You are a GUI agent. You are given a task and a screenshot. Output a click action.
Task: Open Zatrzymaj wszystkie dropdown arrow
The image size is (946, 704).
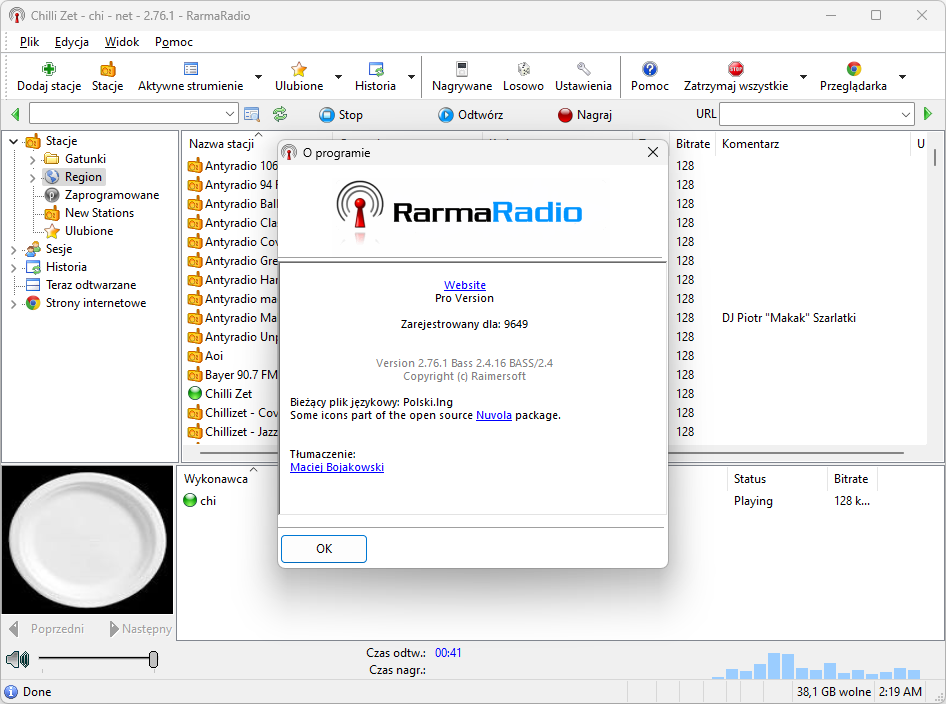click(804, 77)
